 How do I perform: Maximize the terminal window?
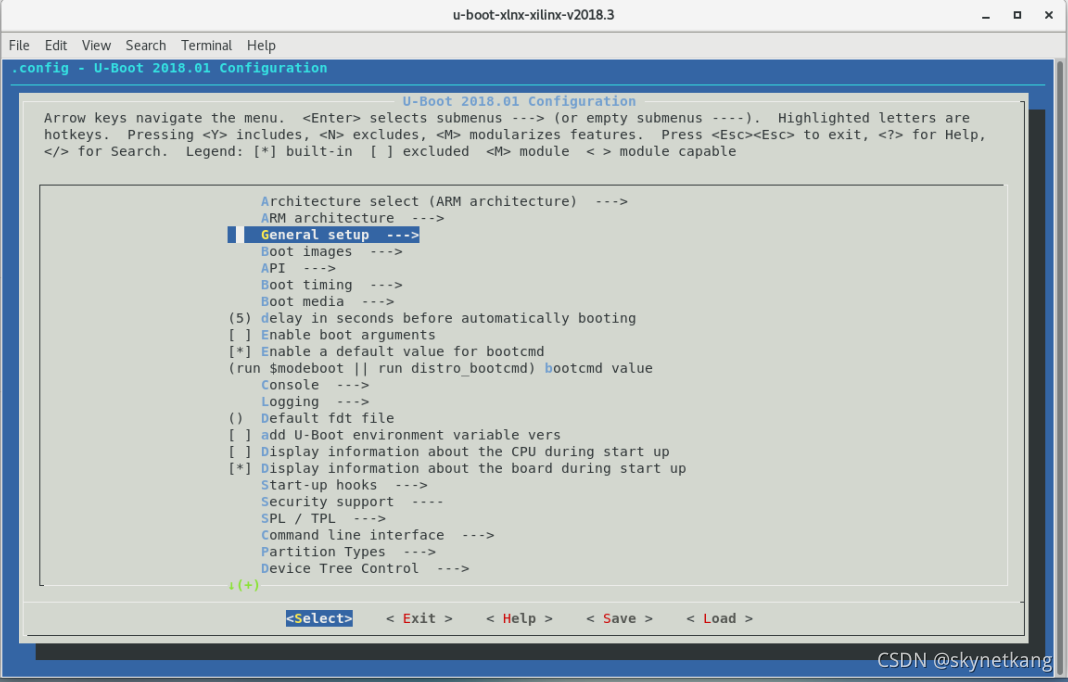pyautogui.click(x=1017, y=15)
